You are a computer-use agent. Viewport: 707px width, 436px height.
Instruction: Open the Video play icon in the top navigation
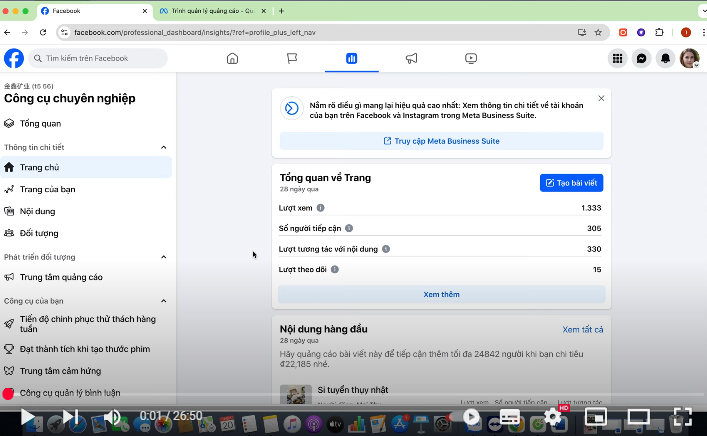[x=471, y=59]
